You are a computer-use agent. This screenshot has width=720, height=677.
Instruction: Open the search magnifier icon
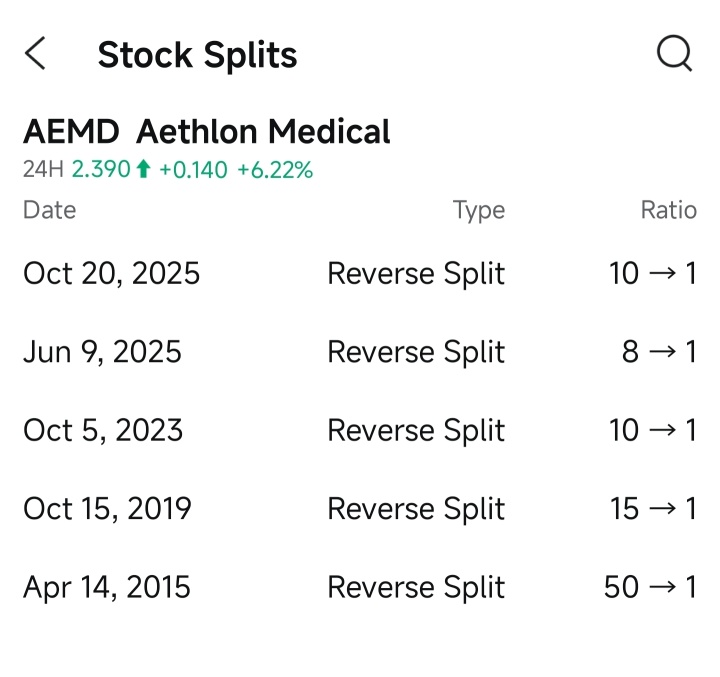674,54
